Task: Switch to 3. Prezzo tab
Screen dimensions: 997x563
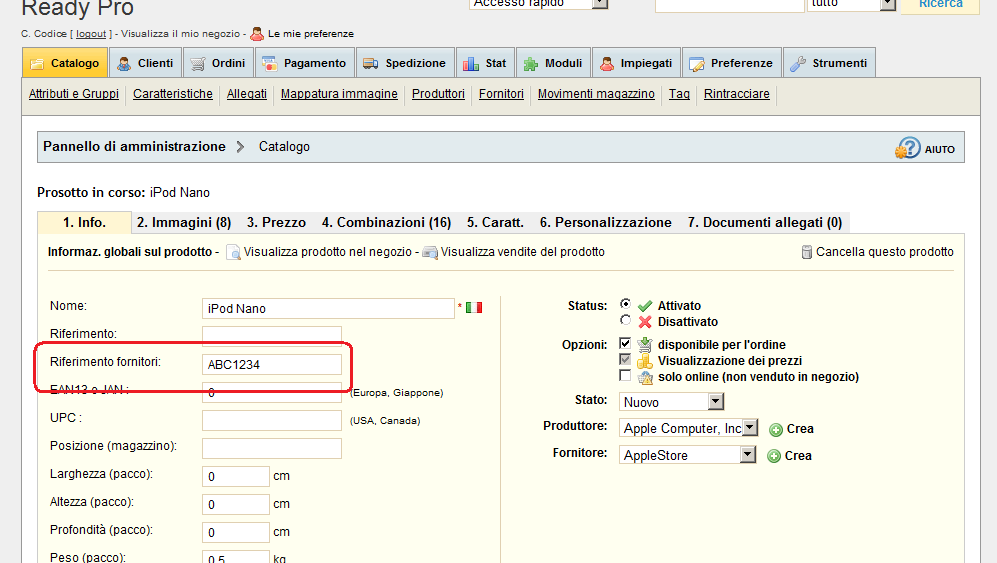Action: coord(277,223)
